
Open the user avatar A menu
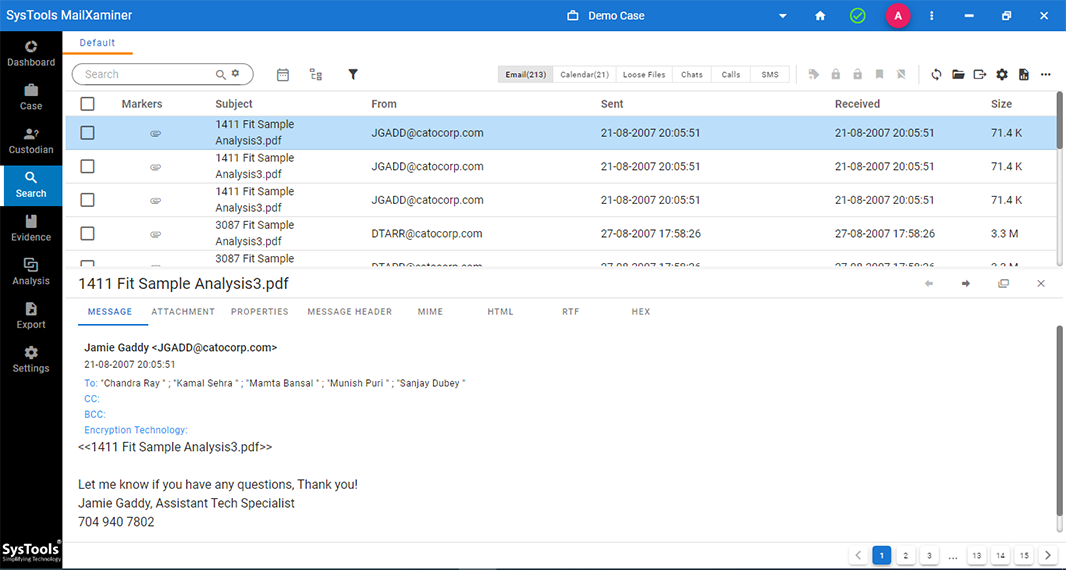(898, 16)
